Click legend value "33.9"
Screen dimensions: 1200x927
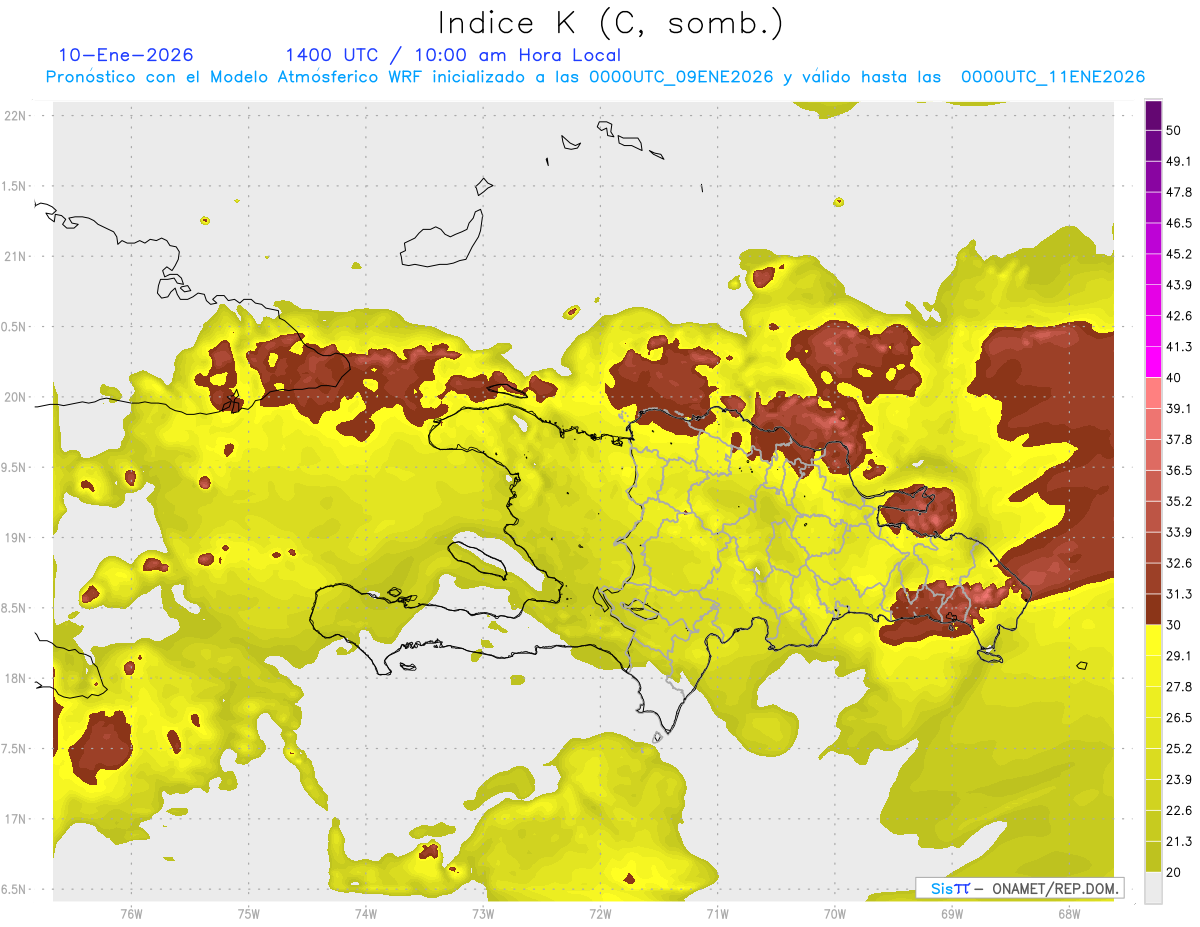pyautogui.click(x=1179, y=532)
